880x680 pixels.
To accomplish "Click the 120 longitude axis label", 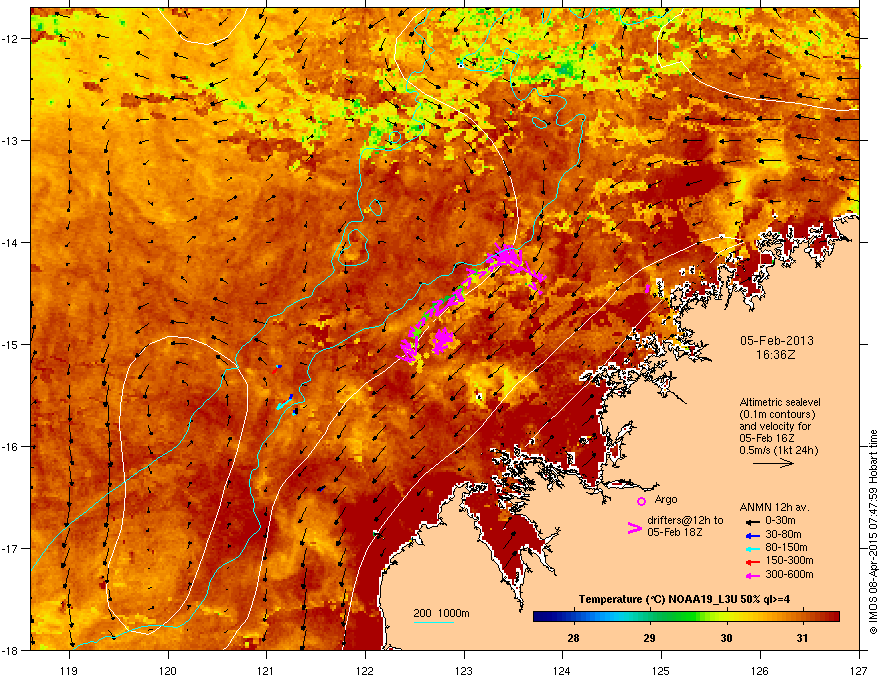I will pyautogui.click(x=168, y=670).
